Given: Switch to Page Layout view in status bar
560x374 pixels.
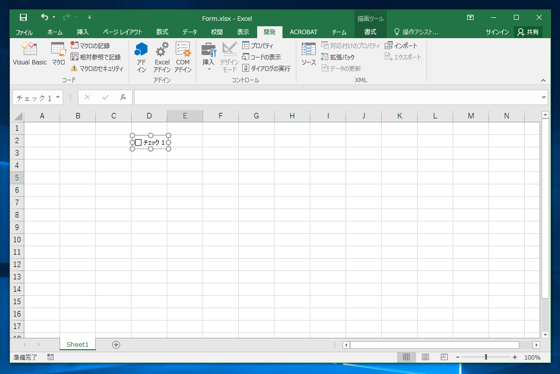Looking at the screenshot, I should point(425,356).
